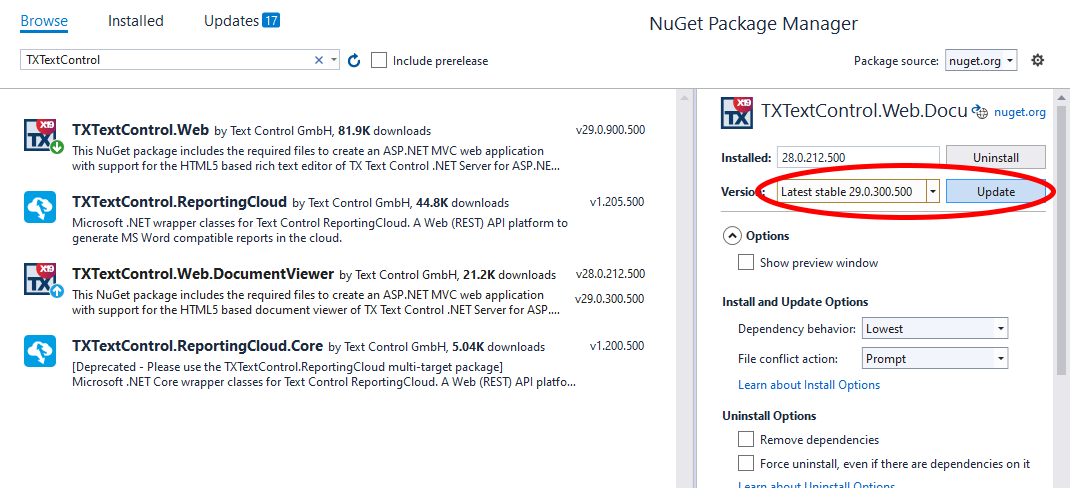The image size is (1070, 488).
Task: Select the TXTextControl.ReportingCloud.Core package title
Action: [197, 345]
